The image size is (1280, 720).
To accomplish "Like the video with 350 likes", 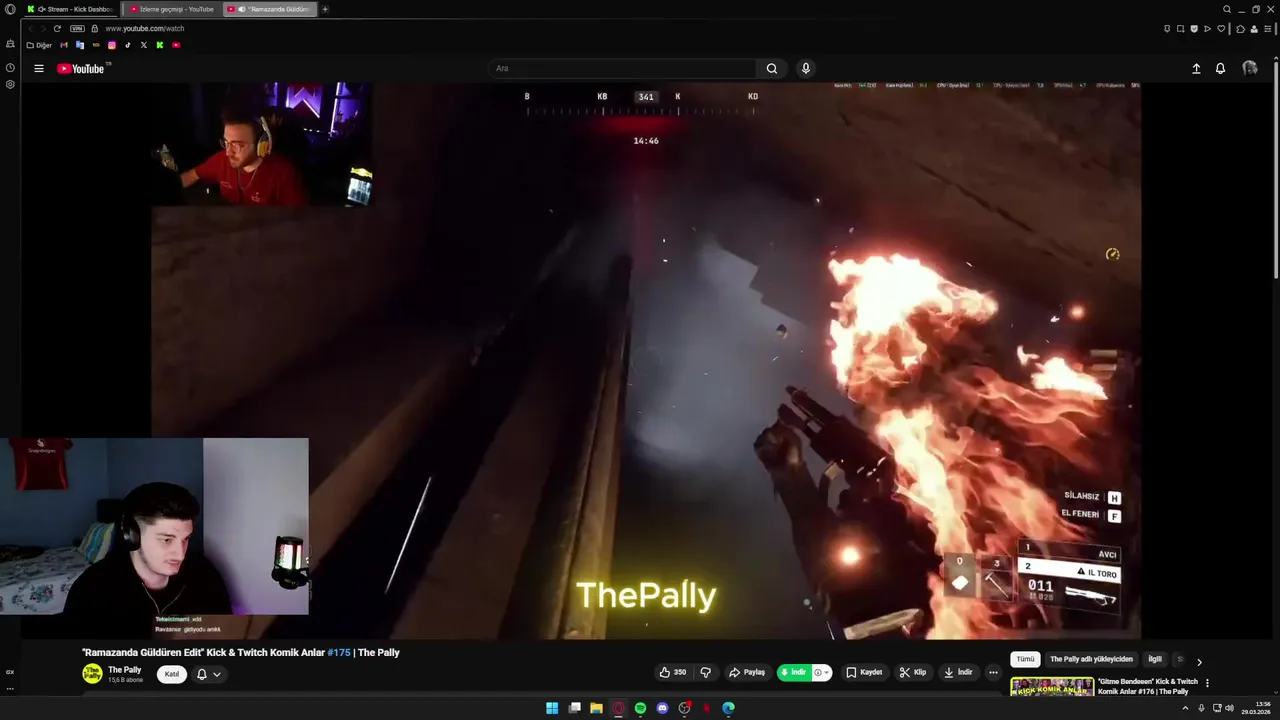I will pyautogui.click(x=672, y=672).
